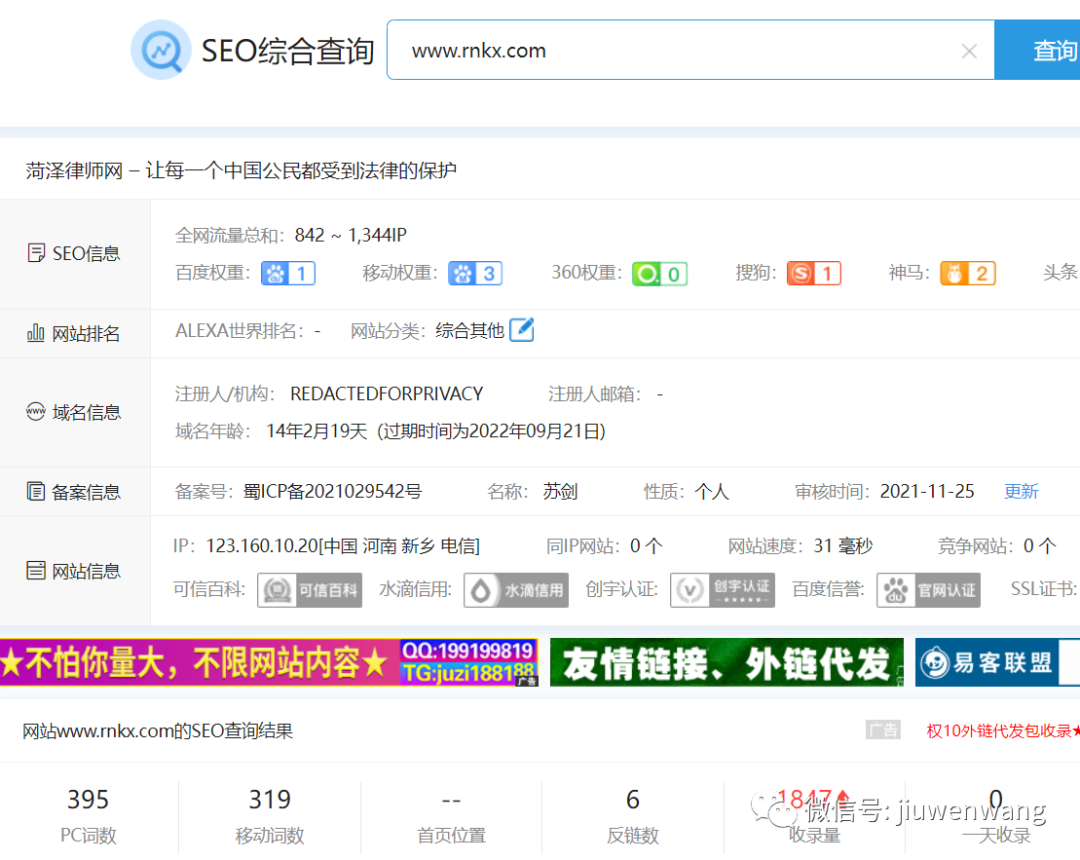
Task: Click the 蜀ICP备2021029542号 record number
Action: click(332, 492)
